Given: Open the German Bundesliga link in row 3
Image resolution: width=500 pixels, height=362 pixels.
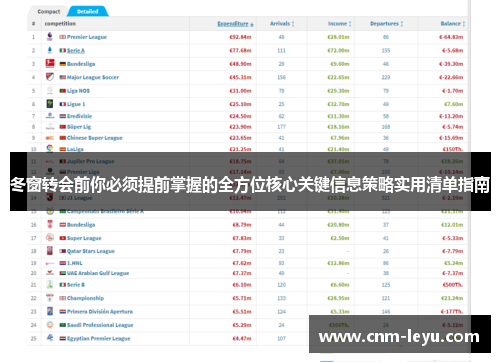Looking at the screenshot, I should pos(81,64).
